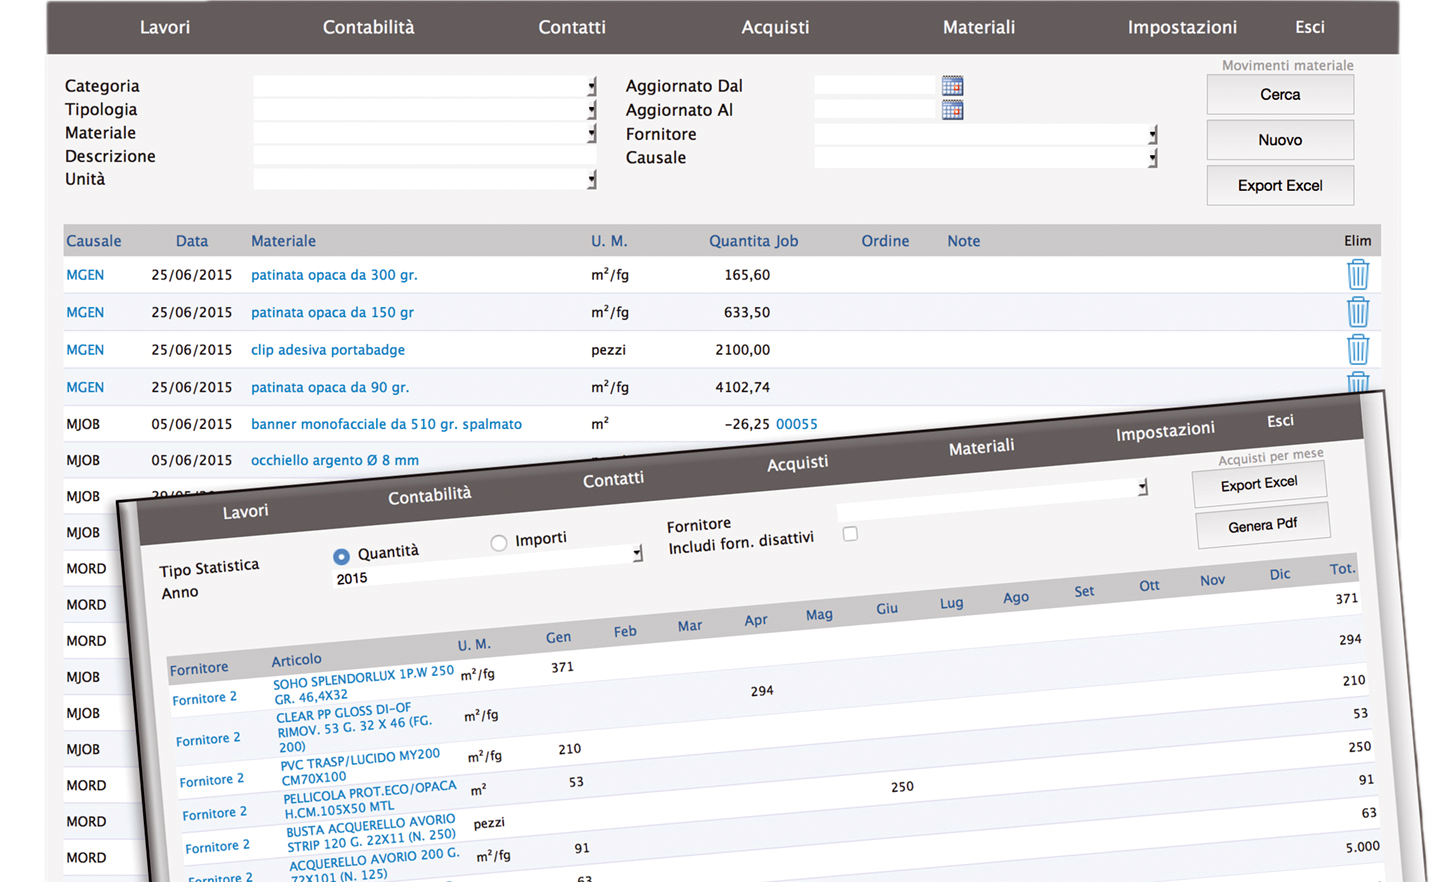Click the Nuovo button
The width and height of the screenshot is (1442, 882).
[x=1279, y=140]
